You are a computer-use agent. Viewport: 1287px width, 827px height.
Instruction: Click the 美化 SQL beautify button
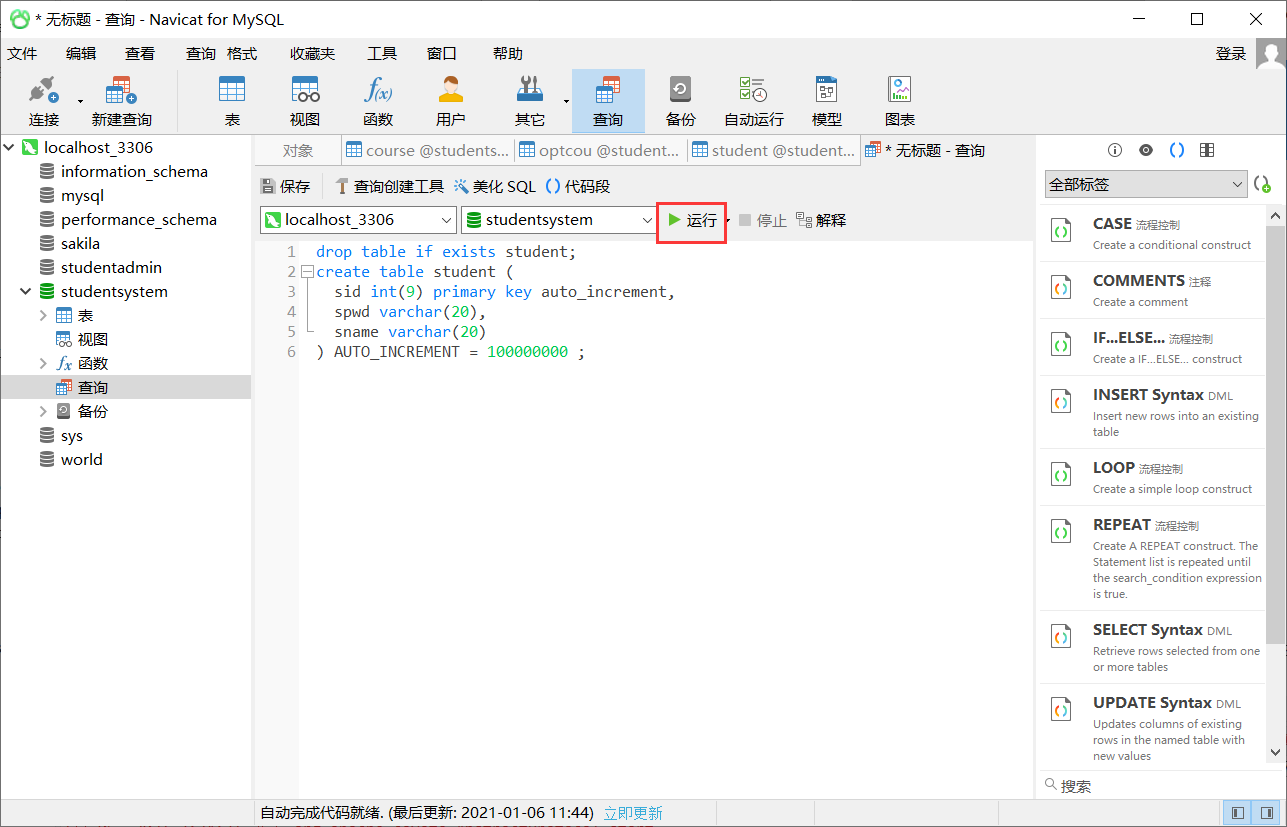point(495,186)
